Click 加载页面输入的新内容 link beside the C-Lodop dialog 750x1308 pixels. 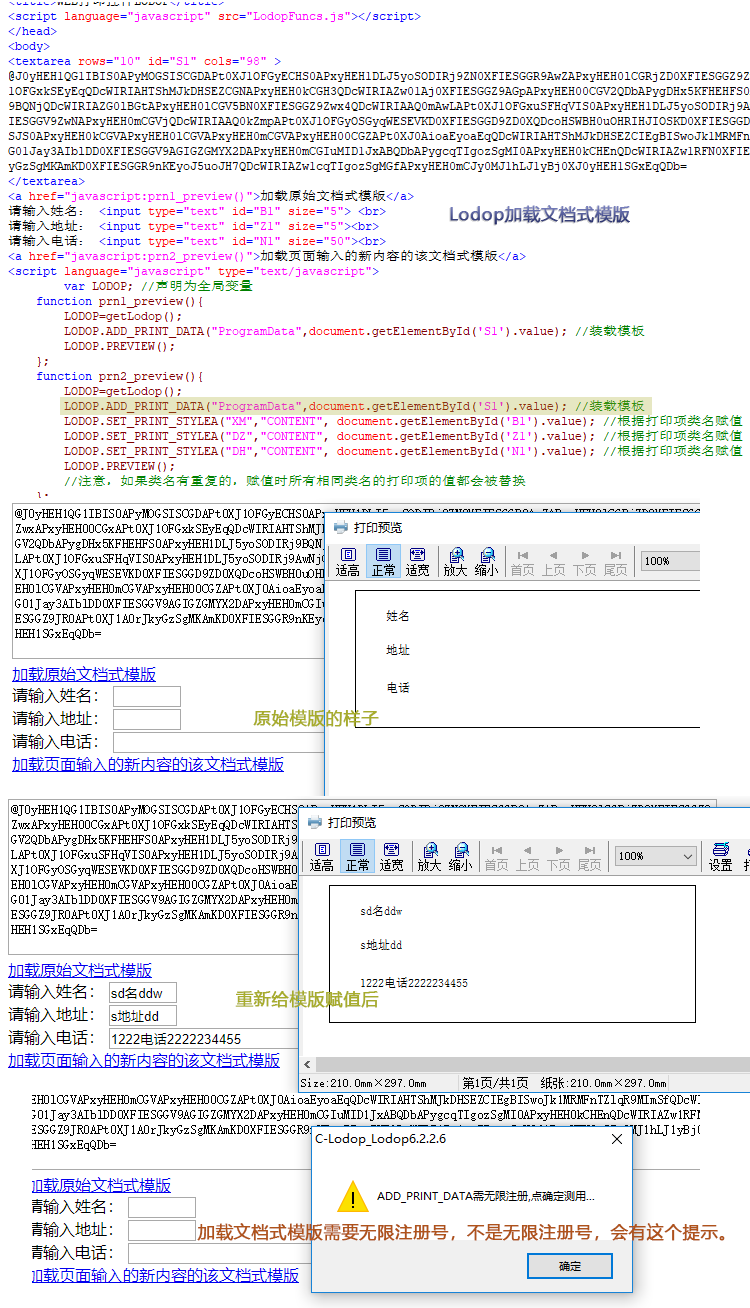(165, 1275)
